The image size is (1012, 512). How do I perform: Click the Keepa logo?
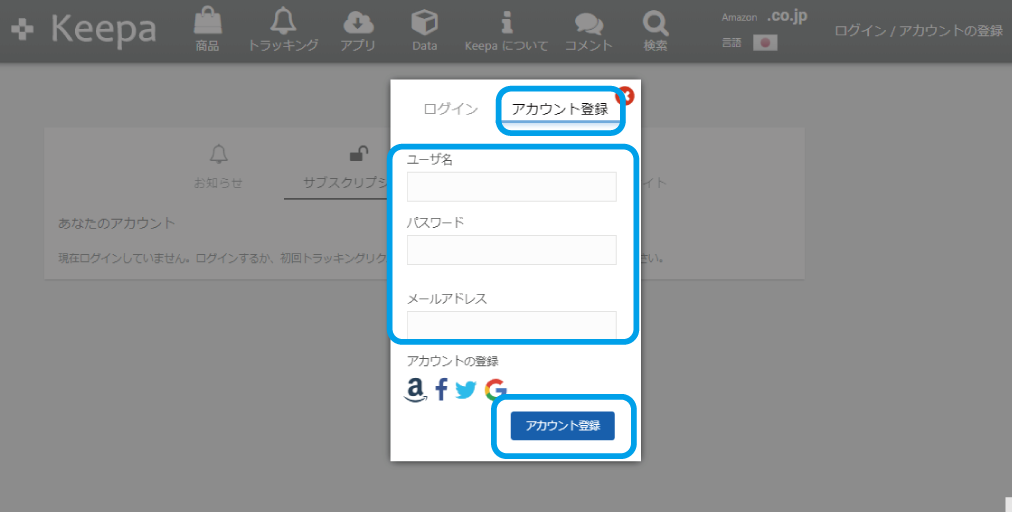pos(84,30)
